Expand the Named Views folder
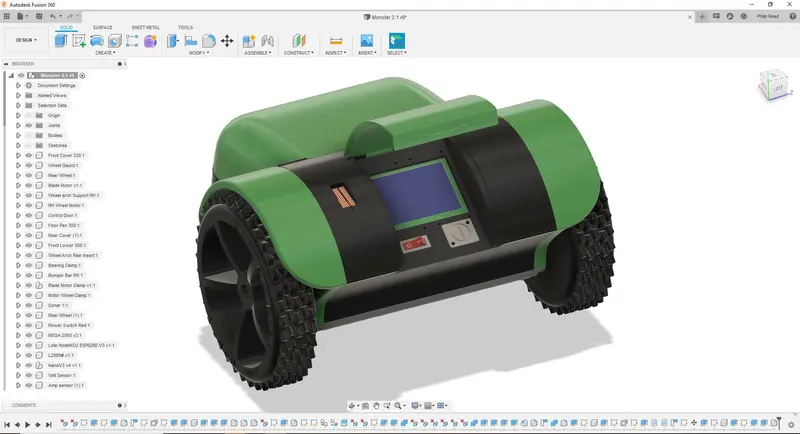 (18, 95)
